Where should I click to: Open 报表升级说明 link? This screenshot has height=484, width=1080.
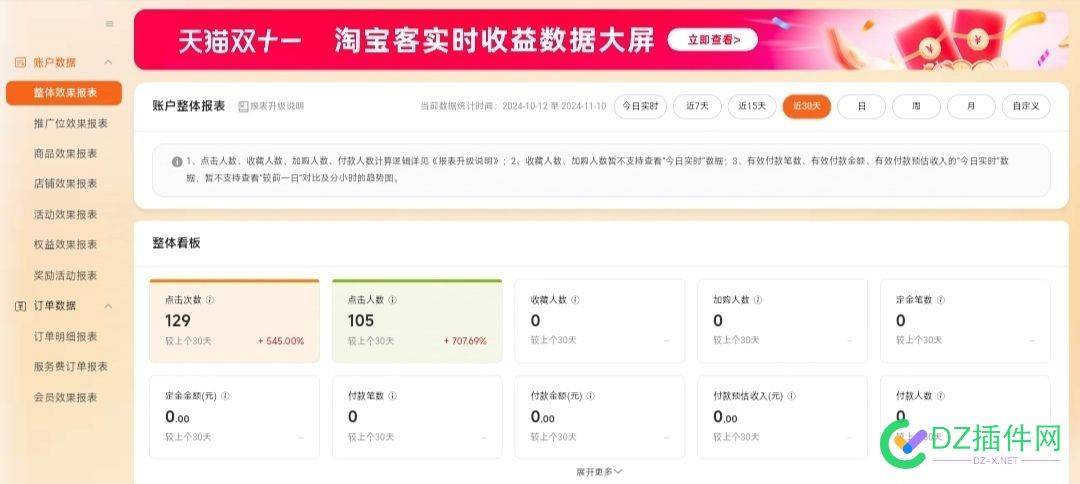coord(277,107)
